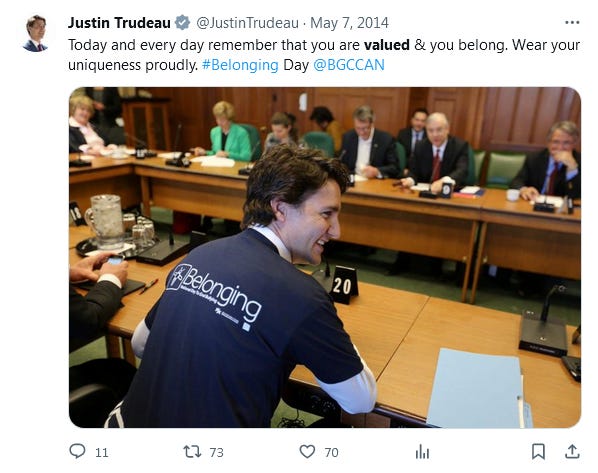
Task: Open the @JustinTrudeau handle link
Action: pos(248,23)
